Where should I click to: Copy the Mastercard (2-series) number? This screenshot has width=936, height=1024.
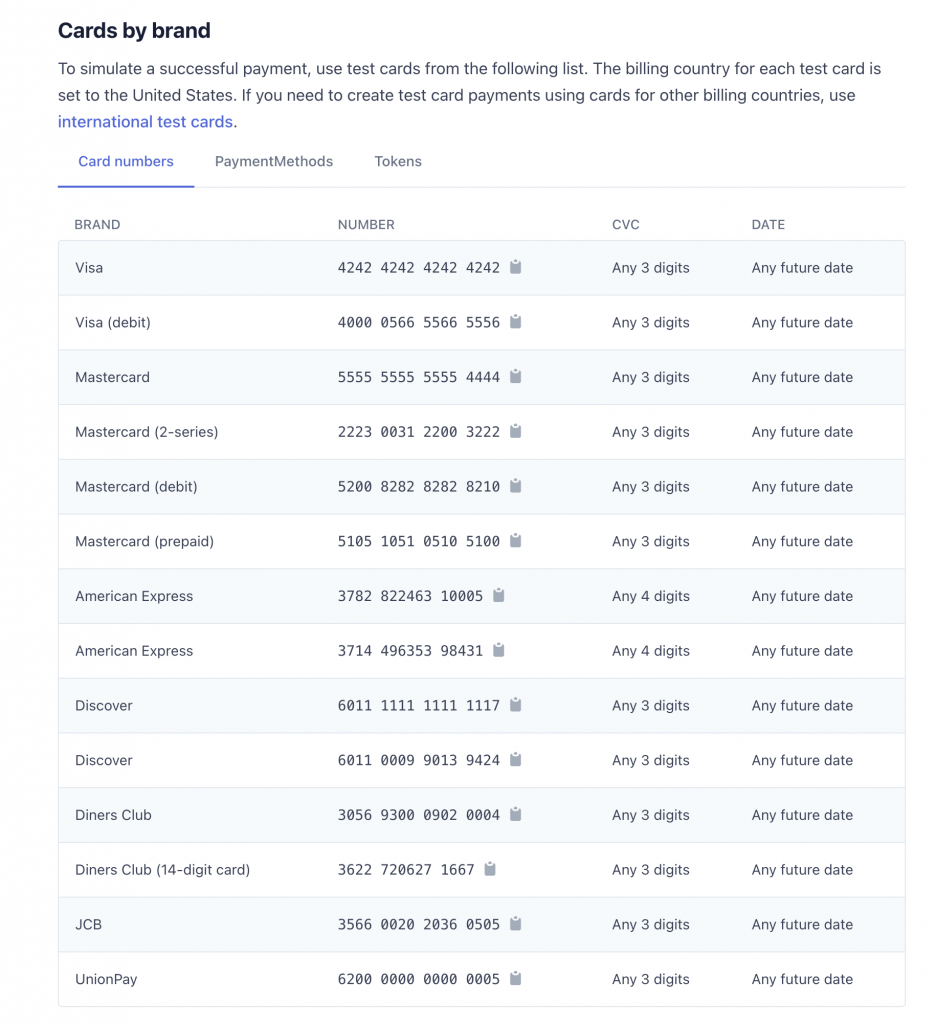[515, 431]
